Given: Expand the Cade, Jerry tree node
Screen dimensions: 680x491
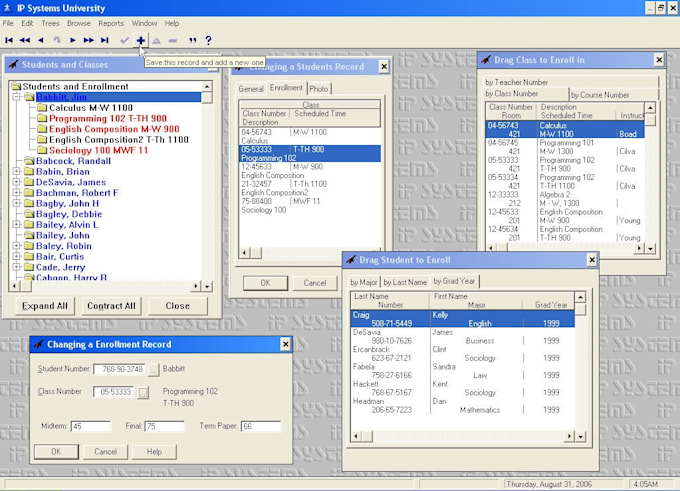Looking at the screenshot, I should pyautogui.click(x=16, y=267).
